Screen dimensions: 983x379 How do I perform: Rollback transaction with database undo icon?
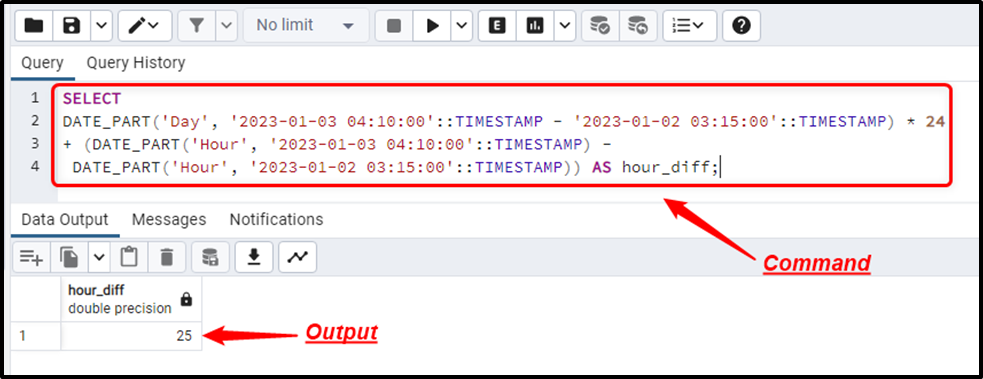638,26
